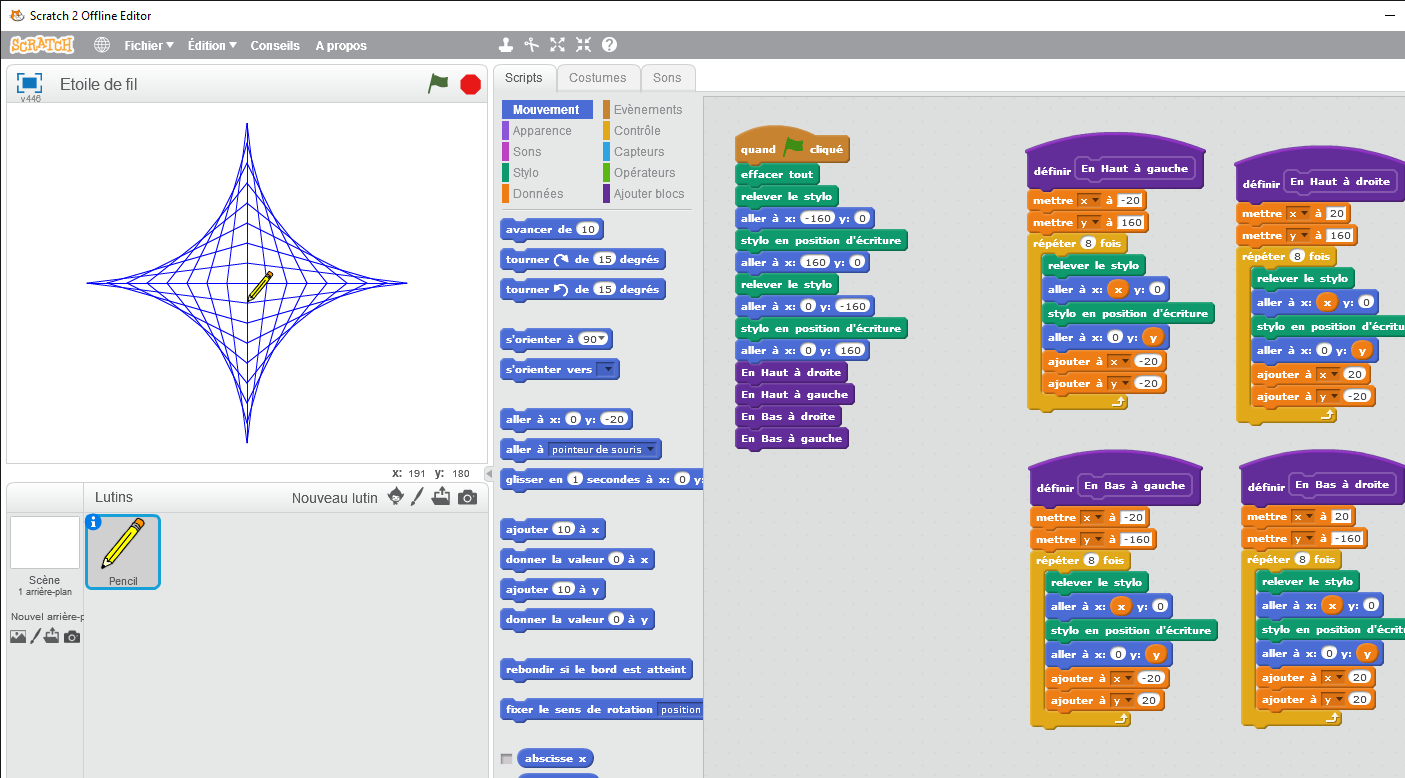Open the Fichier menu
Screen dimensions: 1405x778
[148, 45]
